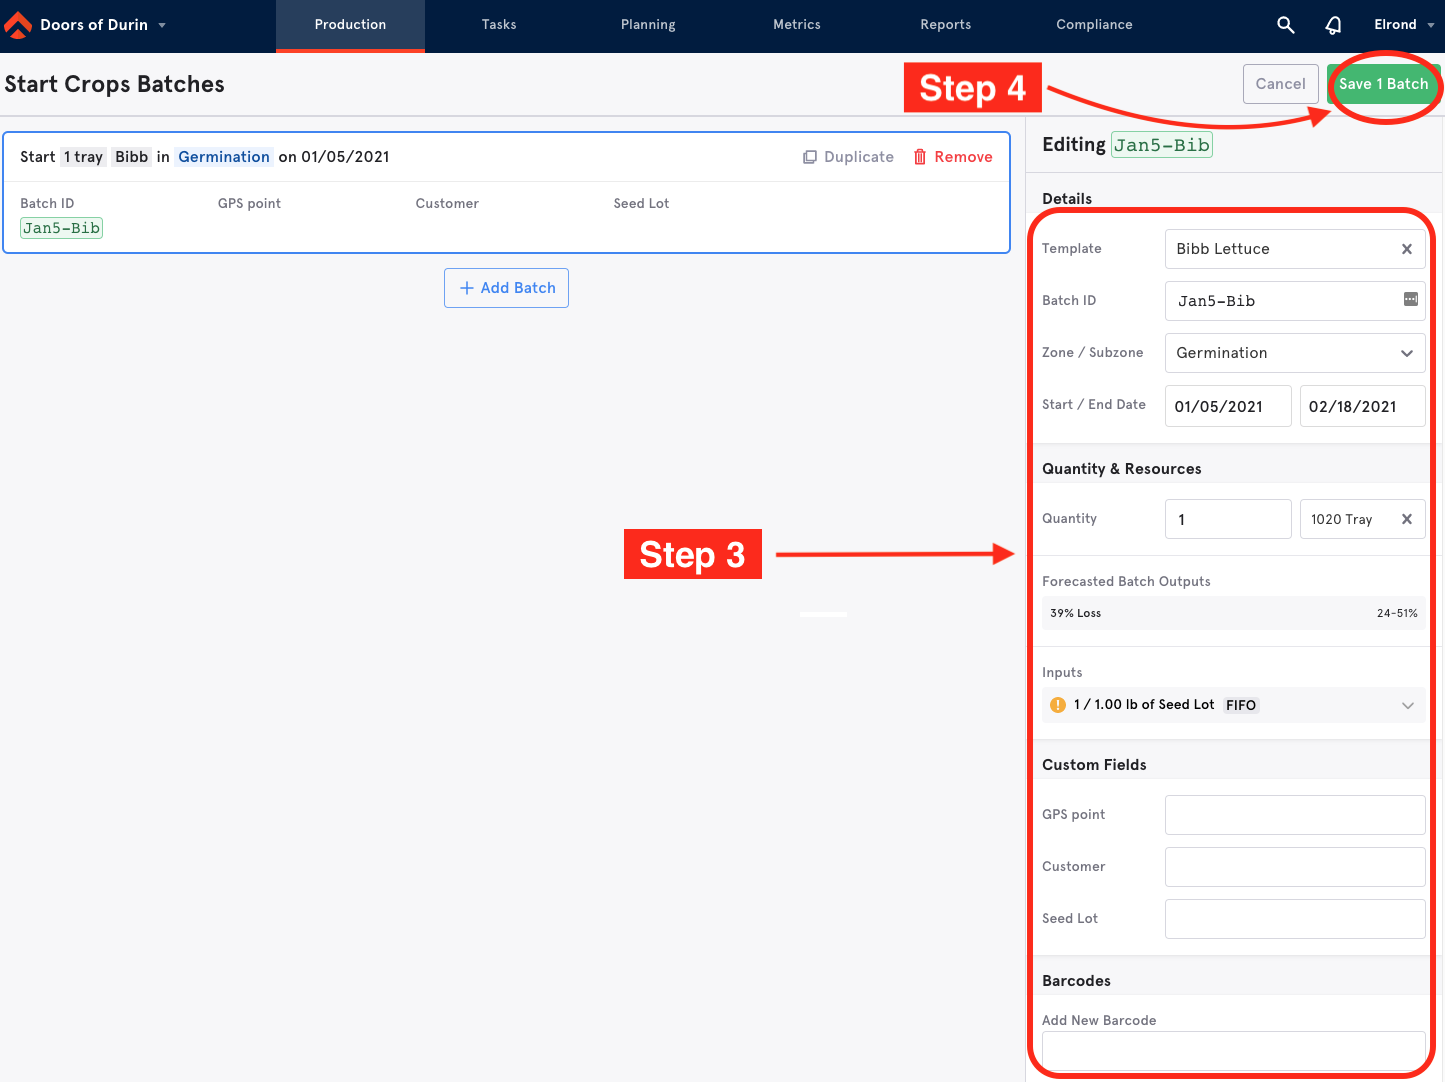Click the warning icon beside Seed Lot input
The image size is (1445, 1082).
[1058, 705]
